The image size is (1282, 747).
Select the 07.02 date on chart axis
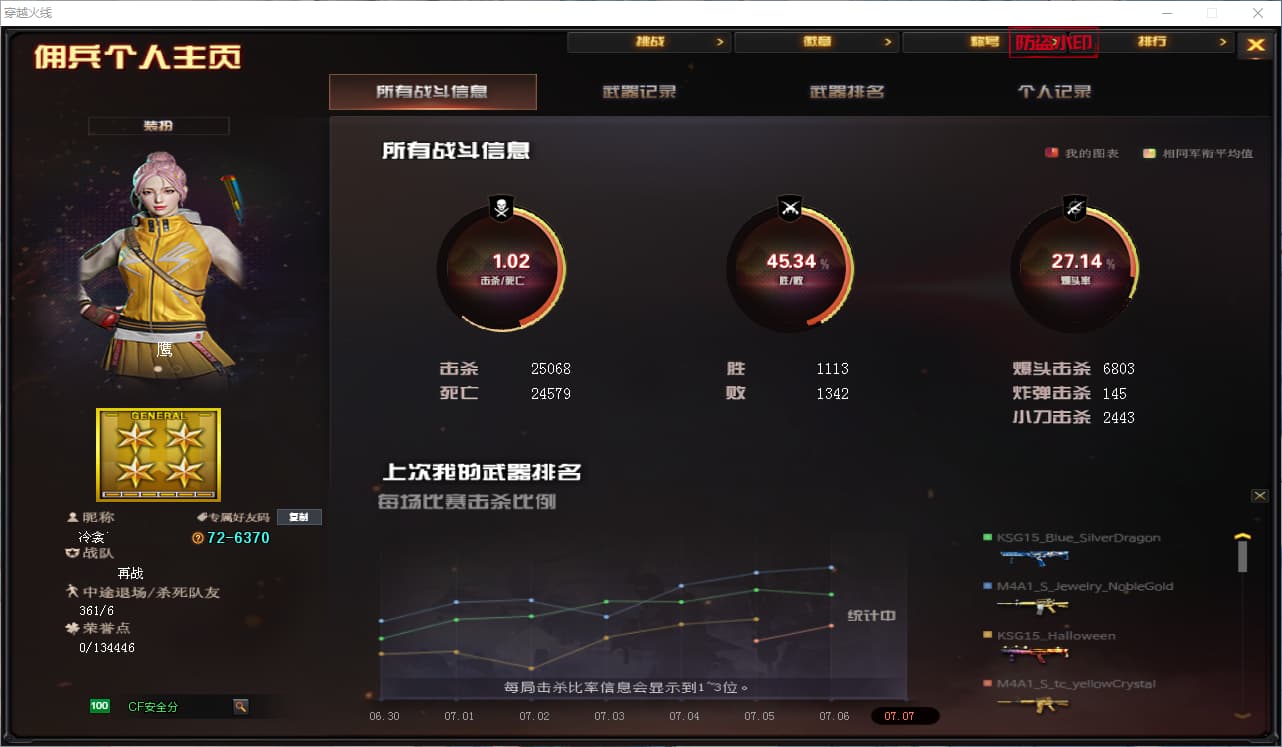(534, 716)
